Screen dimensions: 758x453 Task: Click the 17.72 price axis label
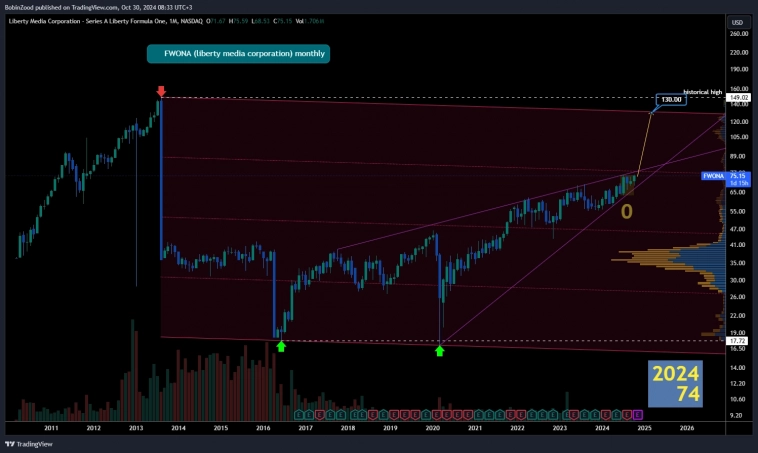[739, 341]
